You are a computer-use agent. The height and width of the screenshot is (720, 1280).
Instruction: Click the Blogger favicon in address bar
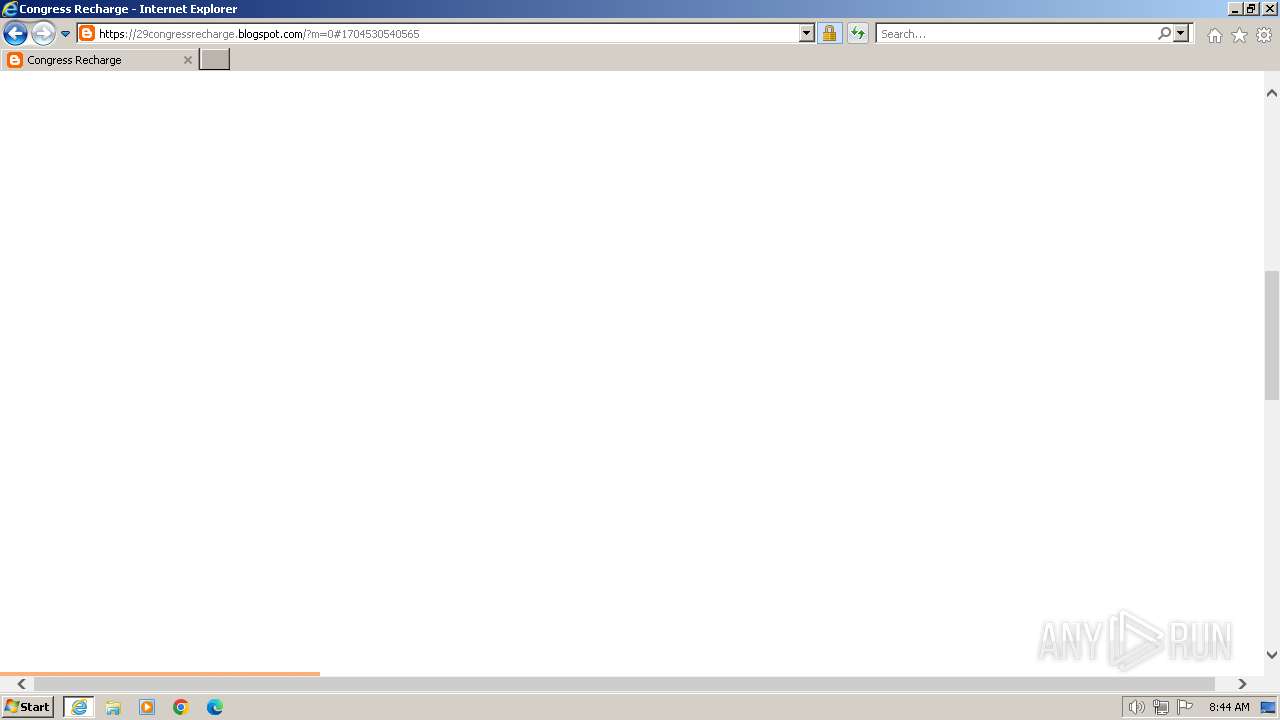point(87,33)
